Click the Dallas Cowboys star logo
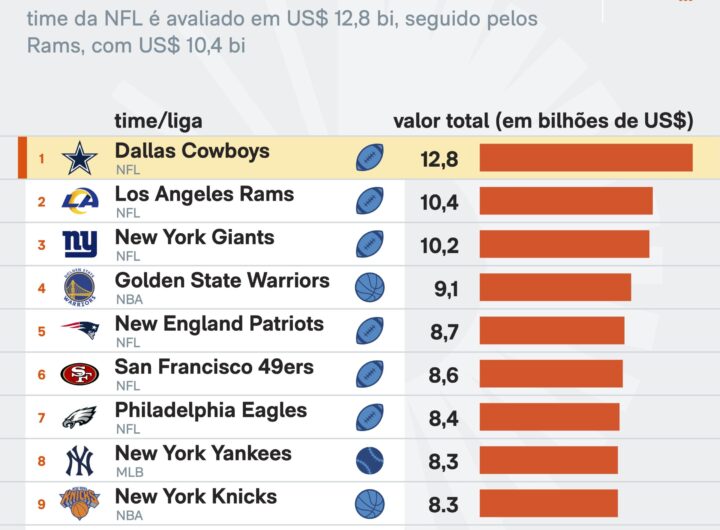 80,158
